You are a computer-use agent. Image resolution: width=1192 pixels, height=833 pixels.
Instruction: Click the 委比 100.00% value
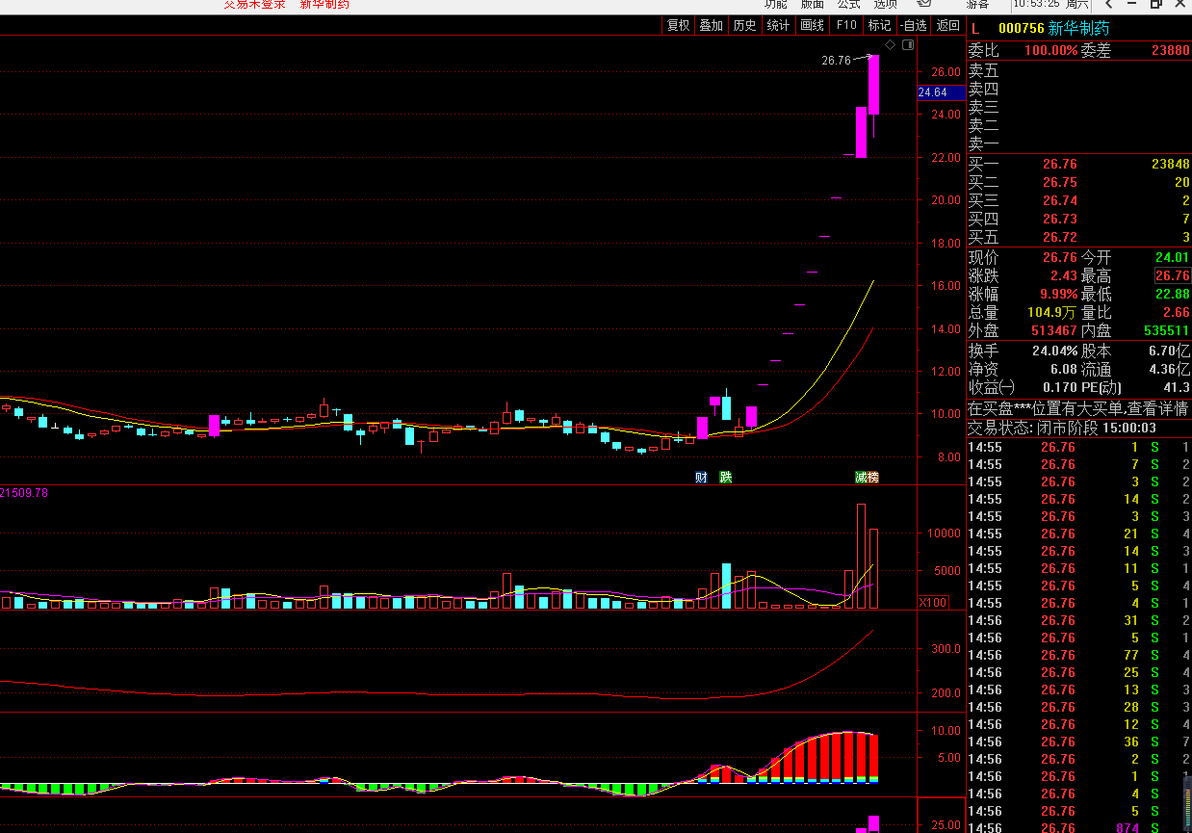[x=1051, y=51]
